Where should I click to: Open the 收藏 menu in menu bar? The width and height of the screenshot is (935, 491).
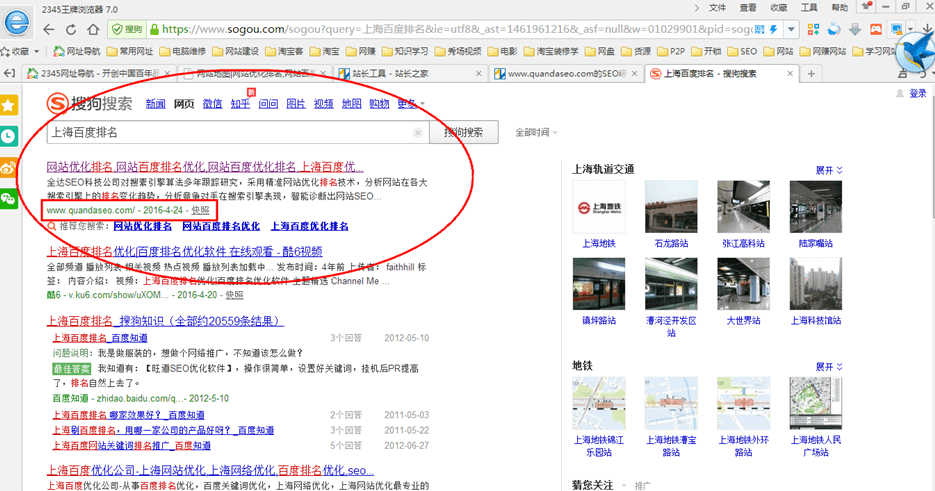pyautogui.click(x=779, y=8)
